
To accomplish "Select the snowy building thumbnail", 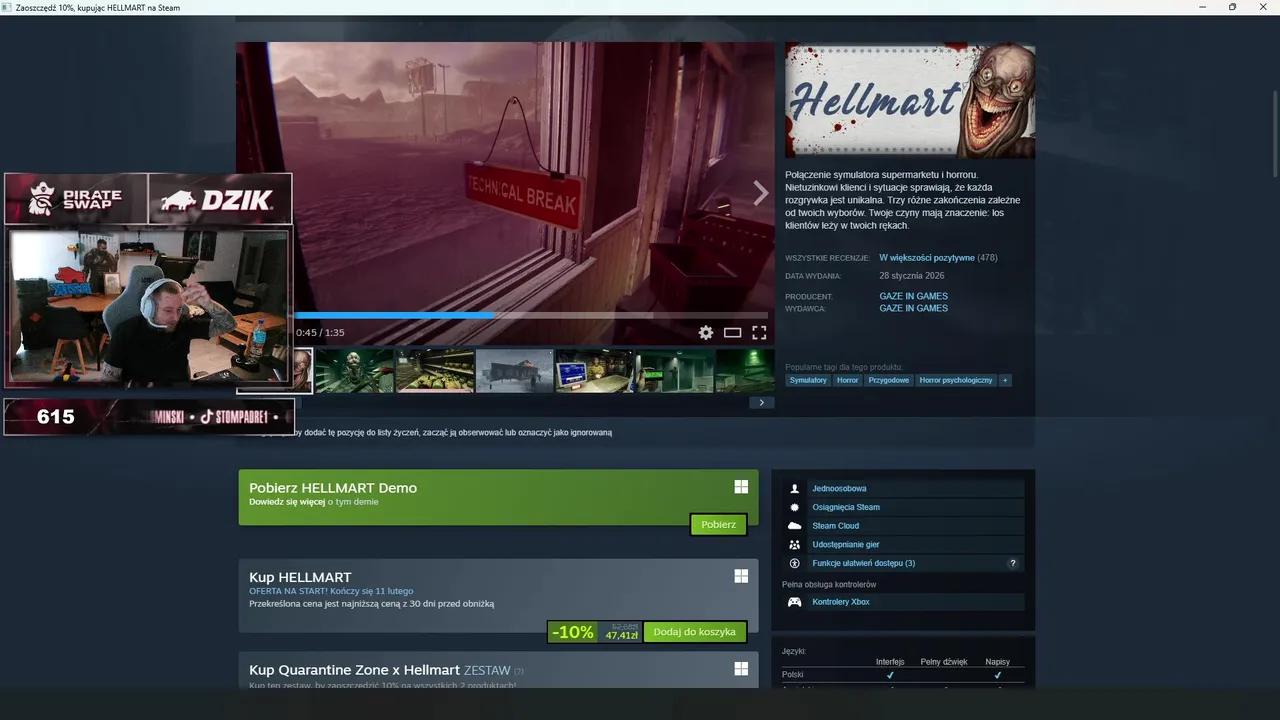I will 514,370.
